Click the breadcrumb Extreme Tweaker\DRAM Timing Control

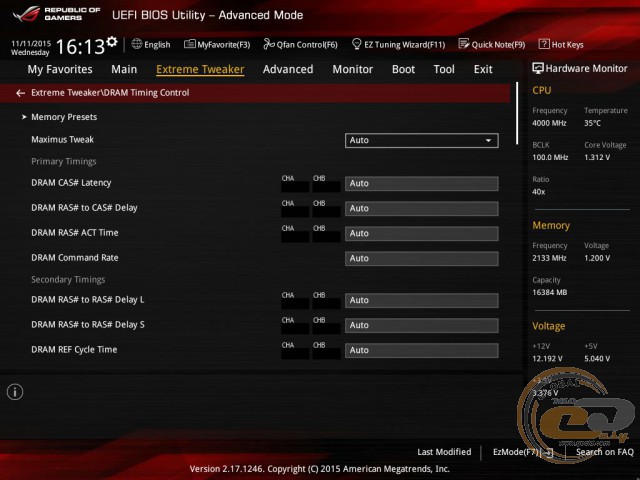[110, 93]
